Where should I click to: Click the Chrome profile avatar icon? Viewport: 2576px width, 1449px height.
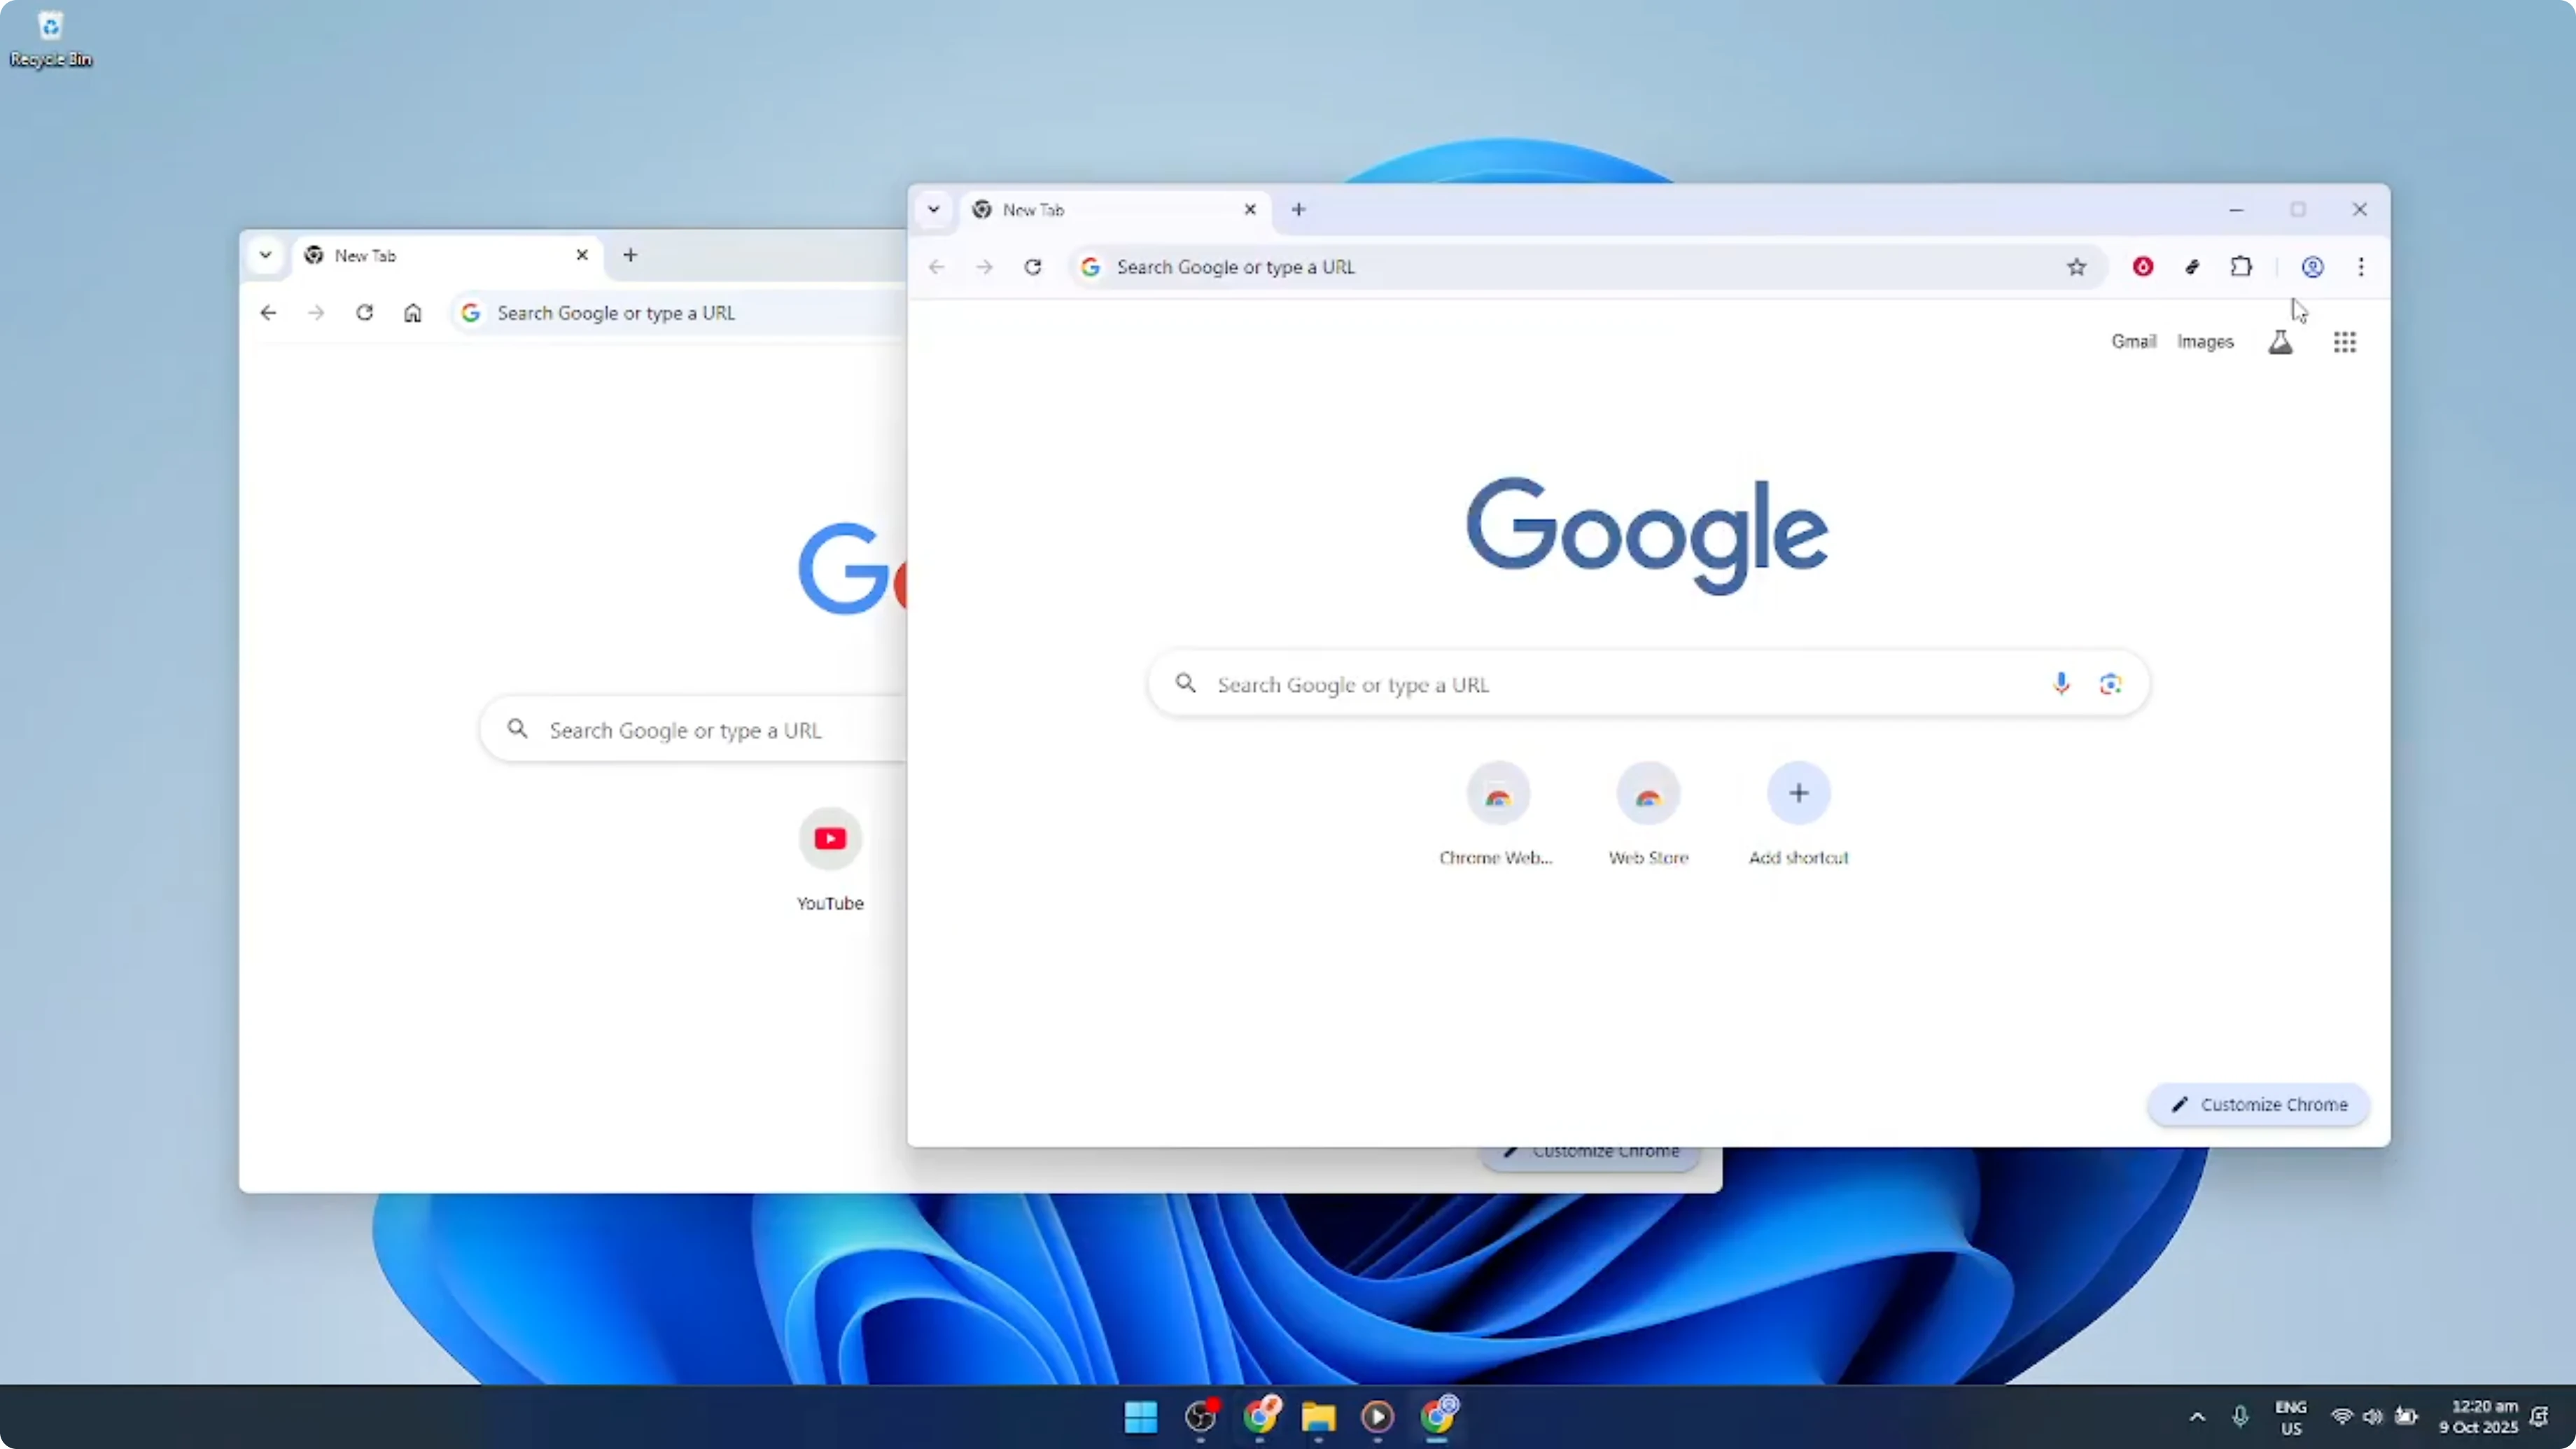pyautogui.click(x=2312, y=267)
